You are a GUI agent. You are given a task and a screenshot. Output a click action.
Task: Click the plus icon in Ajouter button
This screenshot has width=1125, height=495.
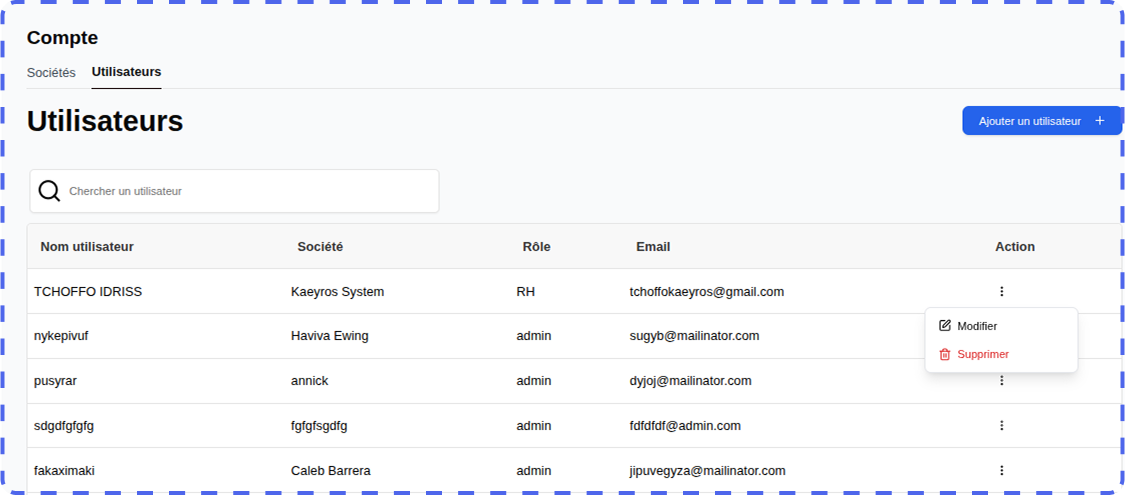click(1100, 121)
